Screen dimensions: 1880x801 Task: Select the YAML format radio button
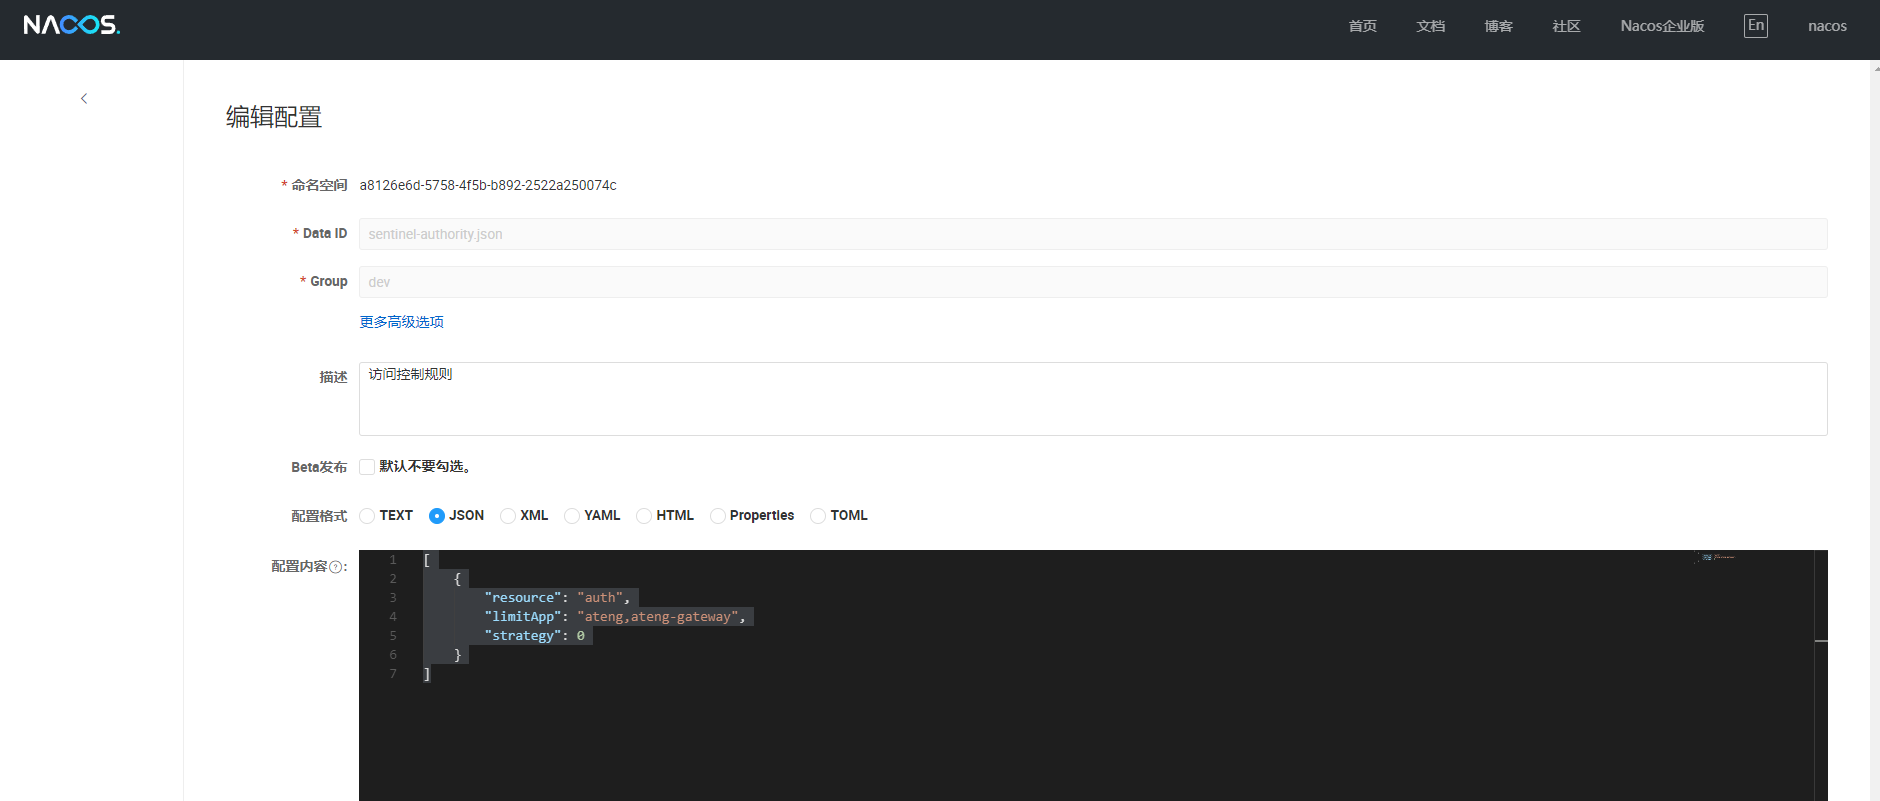(x=572, y=516)
